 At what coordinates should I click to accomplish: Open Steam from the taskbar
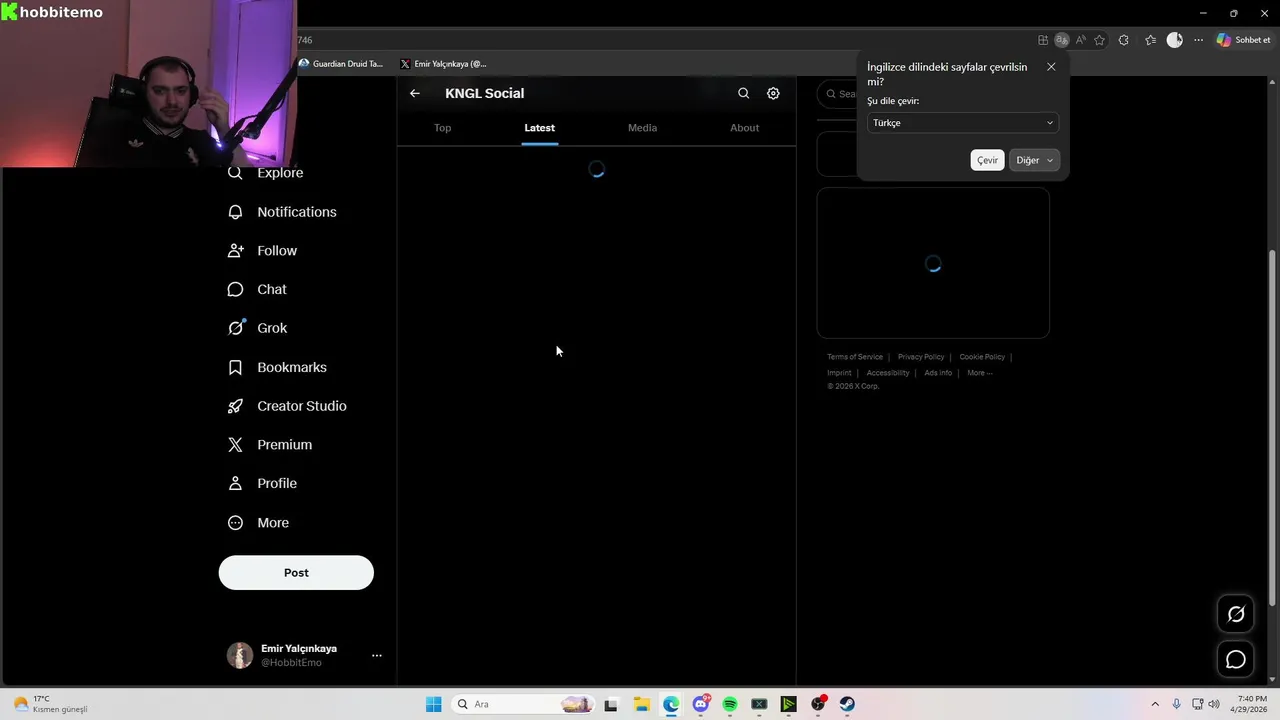[x=847, y=704]
